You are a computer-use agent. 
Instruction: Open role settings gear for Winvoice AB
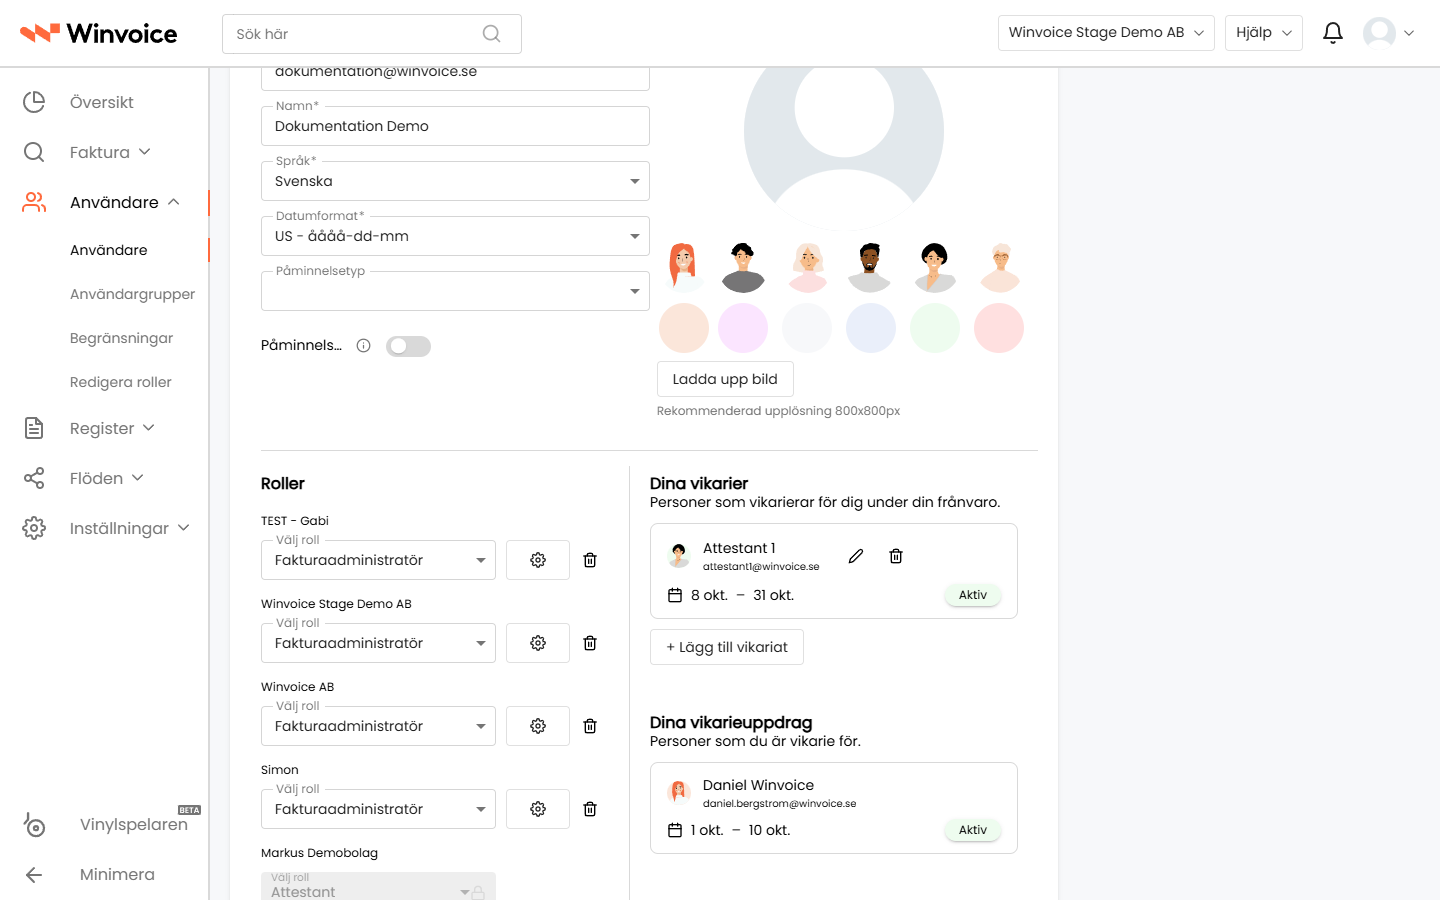(538, 726)
